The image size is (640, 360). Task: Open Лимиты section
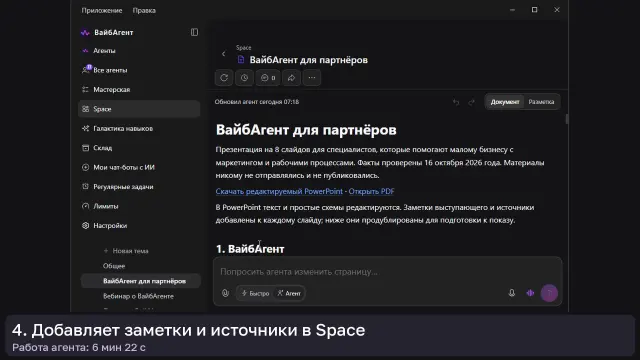139,206
